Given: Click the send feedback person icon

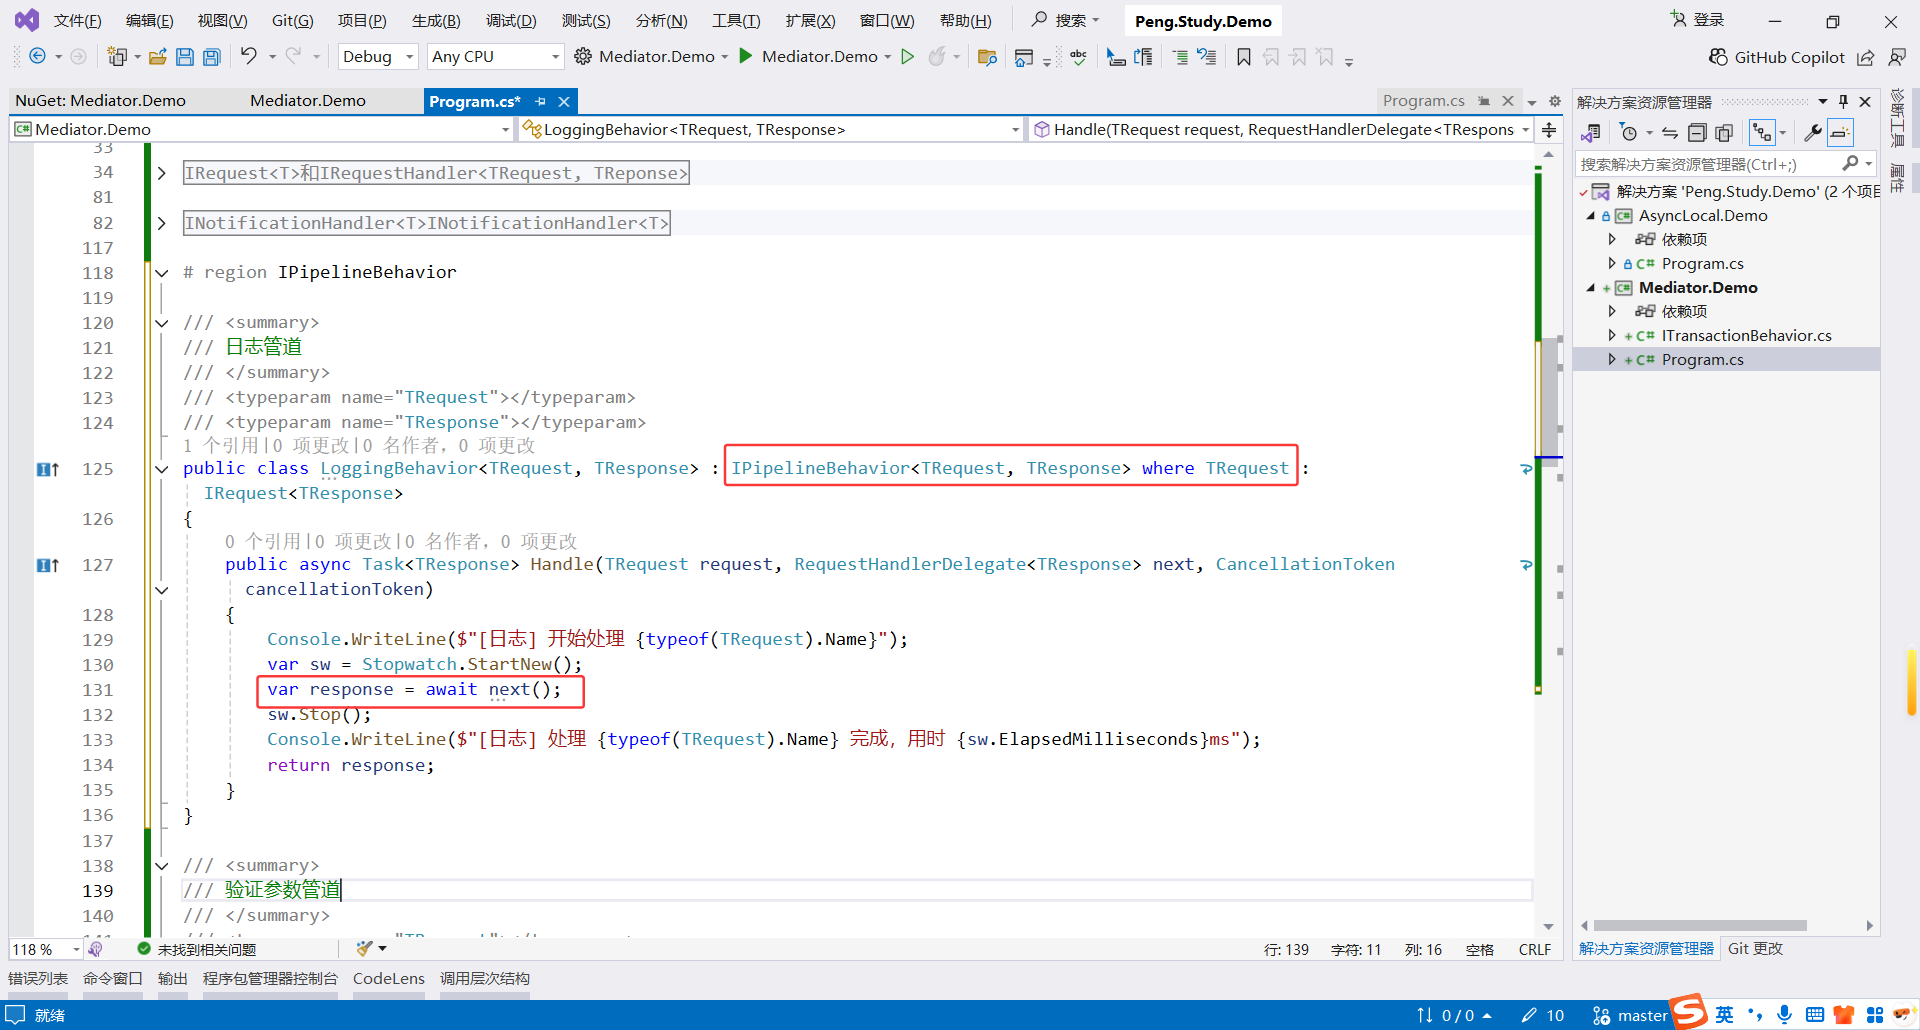Looking at the screenshot, I should pyautogui.click(x=1897, y=57).
